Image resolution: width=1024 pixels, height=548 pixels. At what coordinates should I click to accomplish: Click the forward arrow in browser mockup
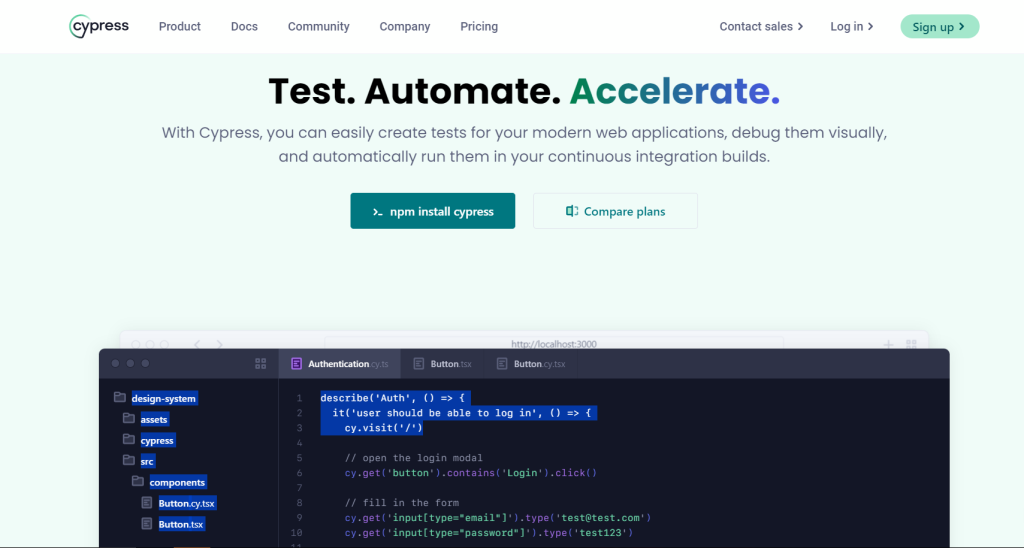point(219,344)
